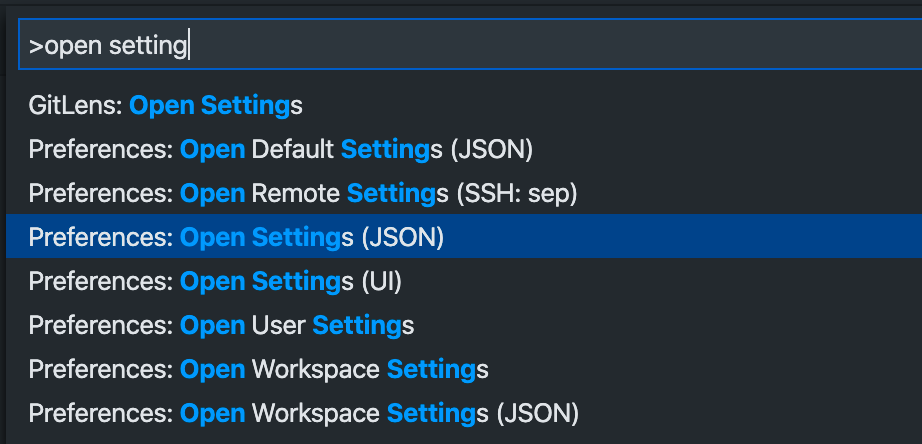This screenshot has height=444, width=922.
Task: Click '(JSON)' suffix of Workspace Settings entry
Action: (x=537, y=413)
